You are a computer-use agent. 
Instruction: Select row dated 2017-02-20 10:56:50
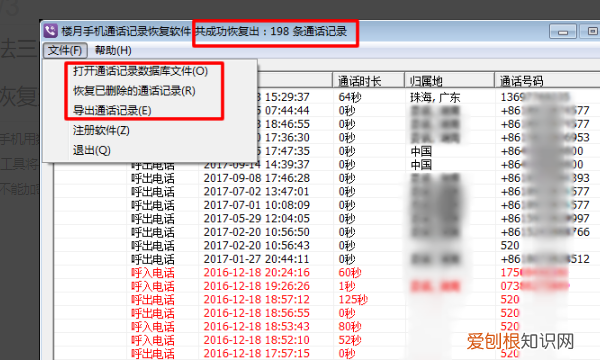pyautogui.click(x=327, y=232)
